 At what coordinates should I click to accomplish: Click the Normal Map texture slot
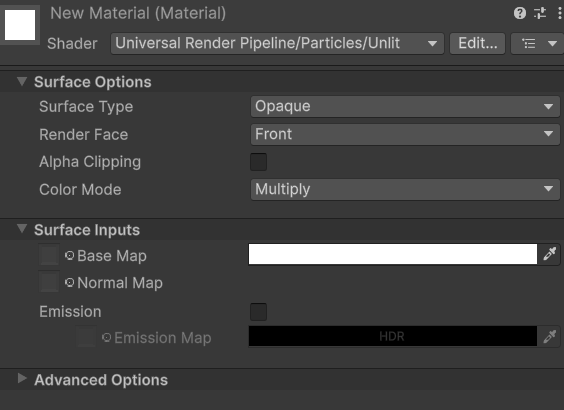49,282
